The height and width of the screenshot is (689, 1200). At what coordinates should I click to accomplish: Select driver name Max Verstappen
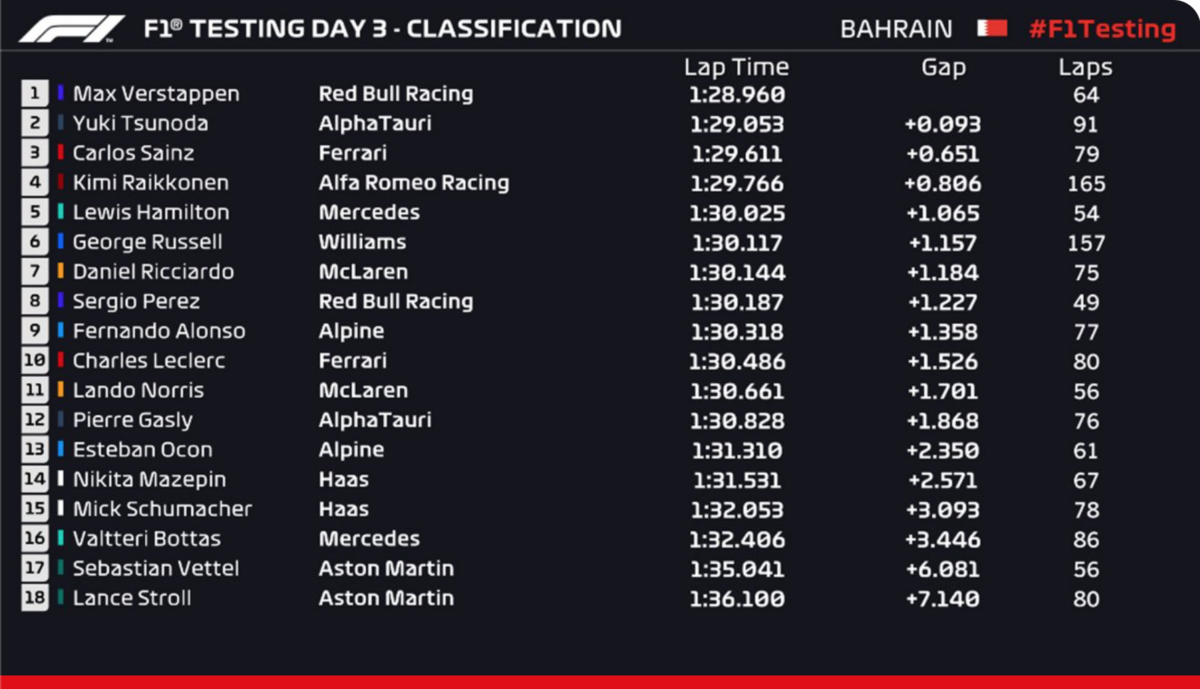[x=156, y=94]
